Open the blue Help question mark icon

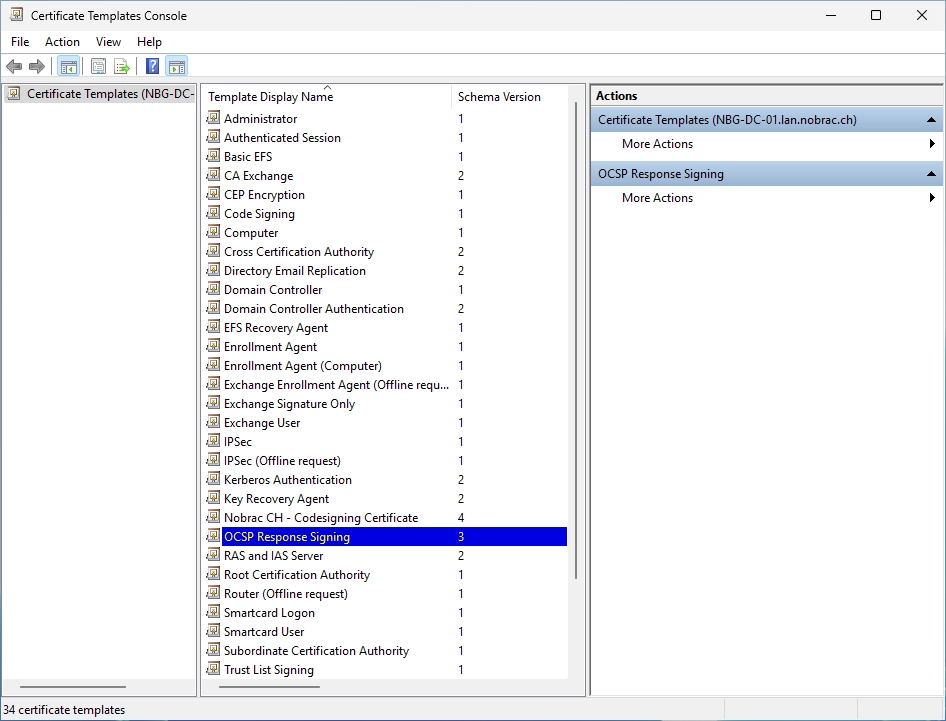pos(153,66)
